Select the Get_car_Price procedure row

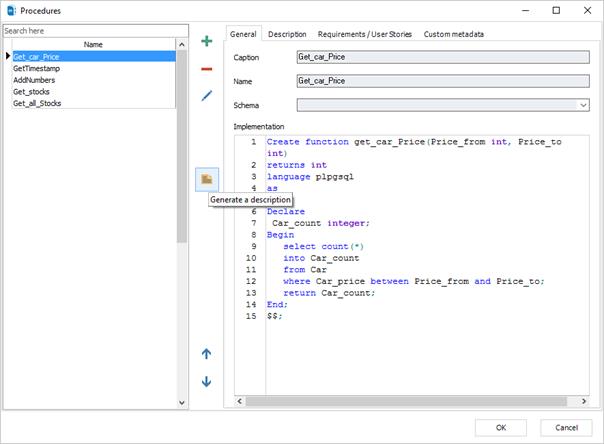pyautogui.click(x=94, y=57)
